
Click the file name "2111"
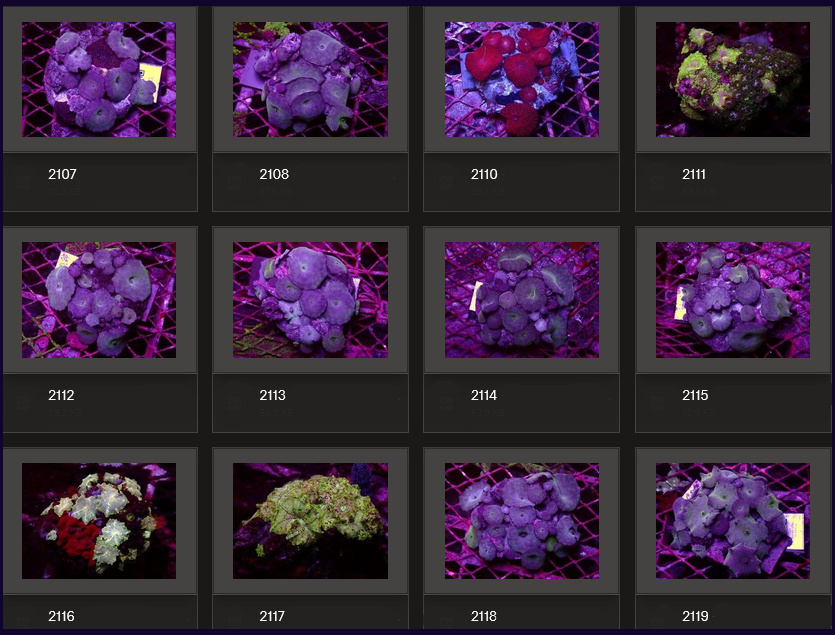tap(694, 174)
